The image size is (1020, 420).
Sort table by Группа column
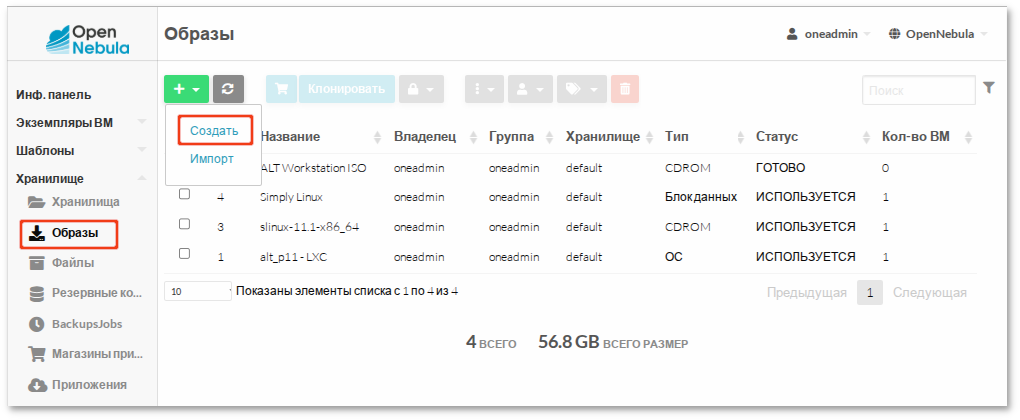(520, 137)
